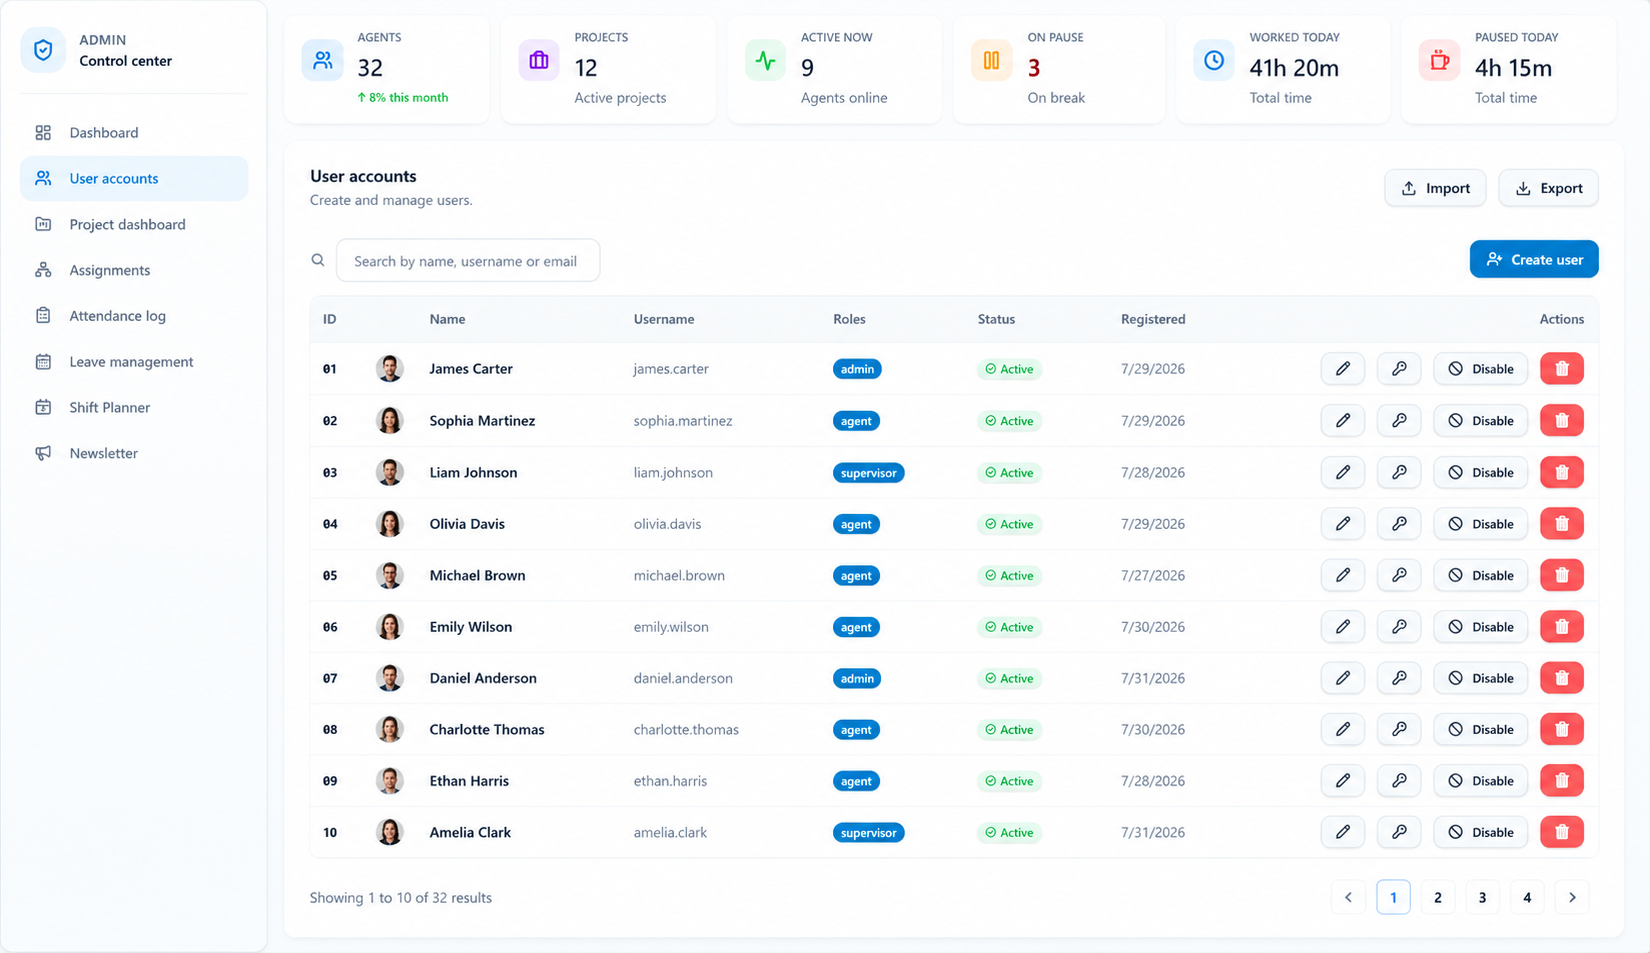
Task: Click the key icon for Sophia Martinez
Action: 1399,421
